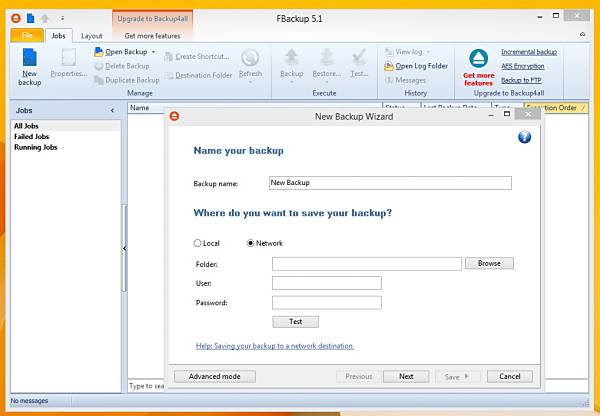Click the Browse button

[489, 263]
